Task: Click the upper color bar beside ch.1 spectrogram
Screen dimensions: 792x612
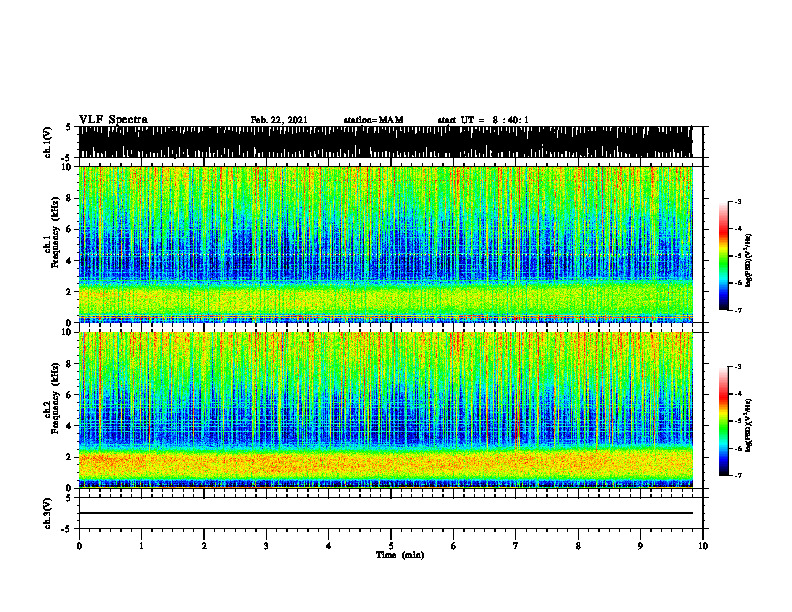Action: click(723, 256)
